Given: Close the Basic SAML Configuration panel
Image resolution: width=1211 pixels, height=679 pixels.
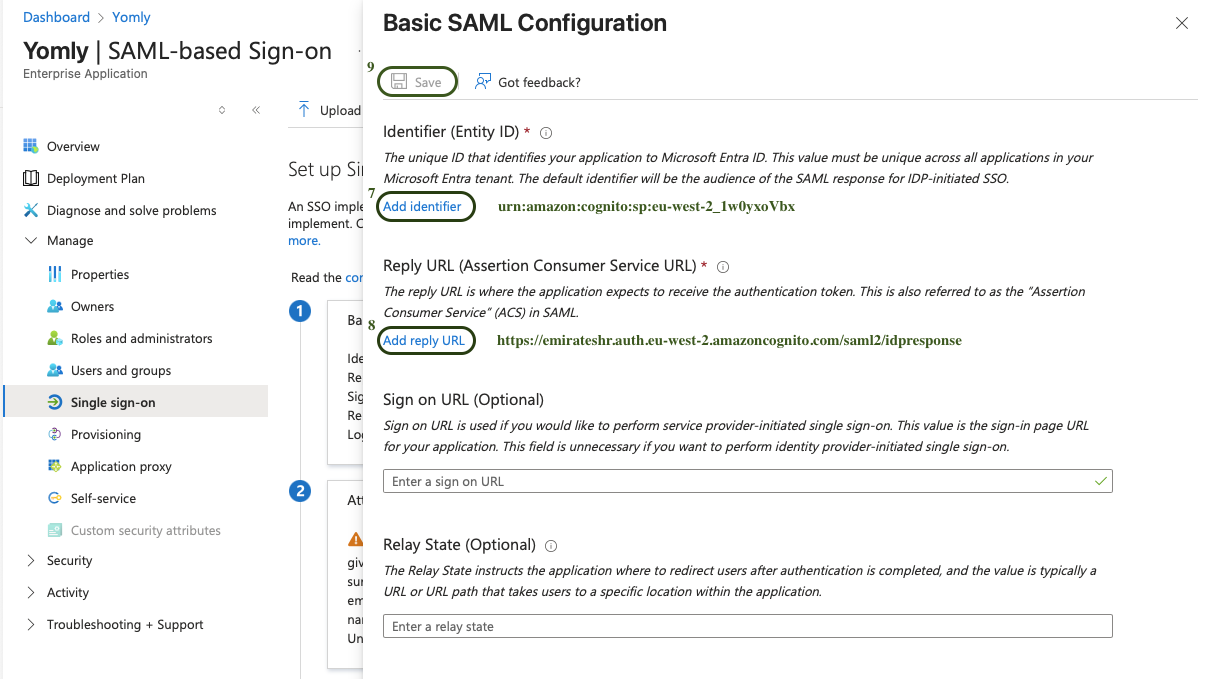Looking at the screenshot, I should click(1182, 23).
